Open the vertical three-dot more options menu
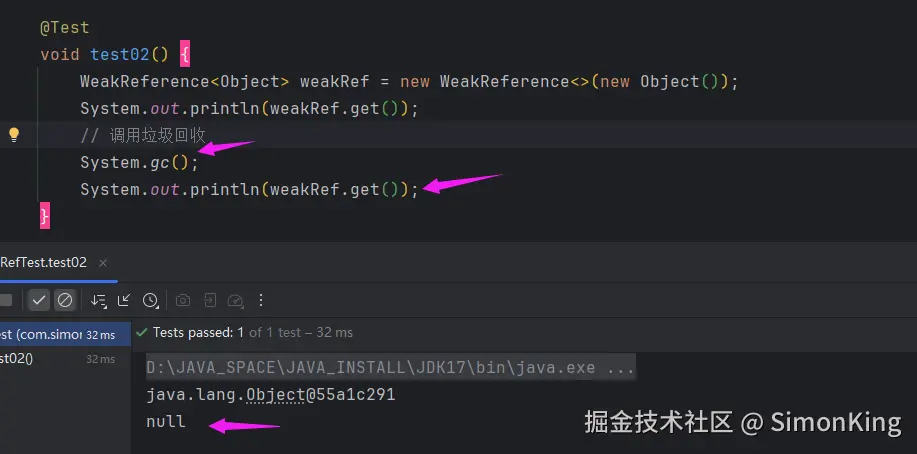Screen dimensions: 917x454 pos(261,300)
